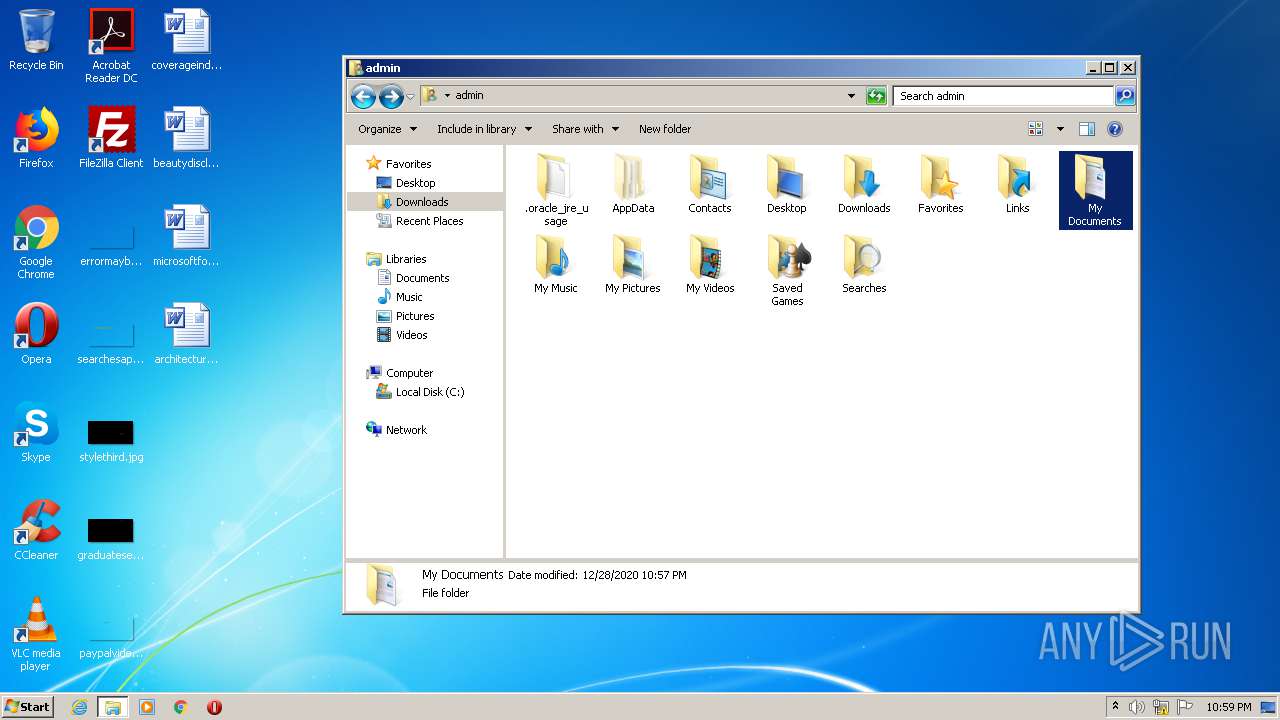Viewport: 1280px width, 720px height.
Task: Launch Internet Explorer from taskbar
Action: 79,707
